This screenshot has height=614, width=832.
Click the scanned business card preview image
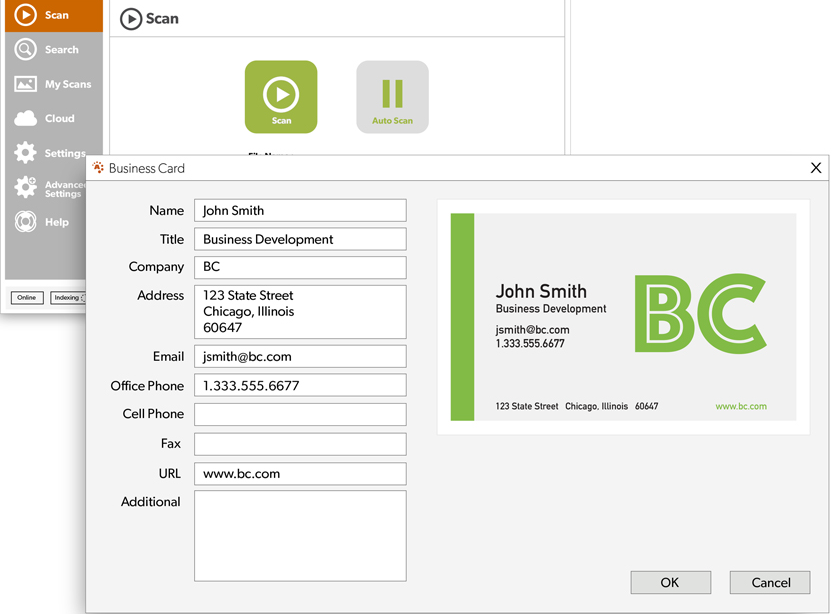click(623, 317)
